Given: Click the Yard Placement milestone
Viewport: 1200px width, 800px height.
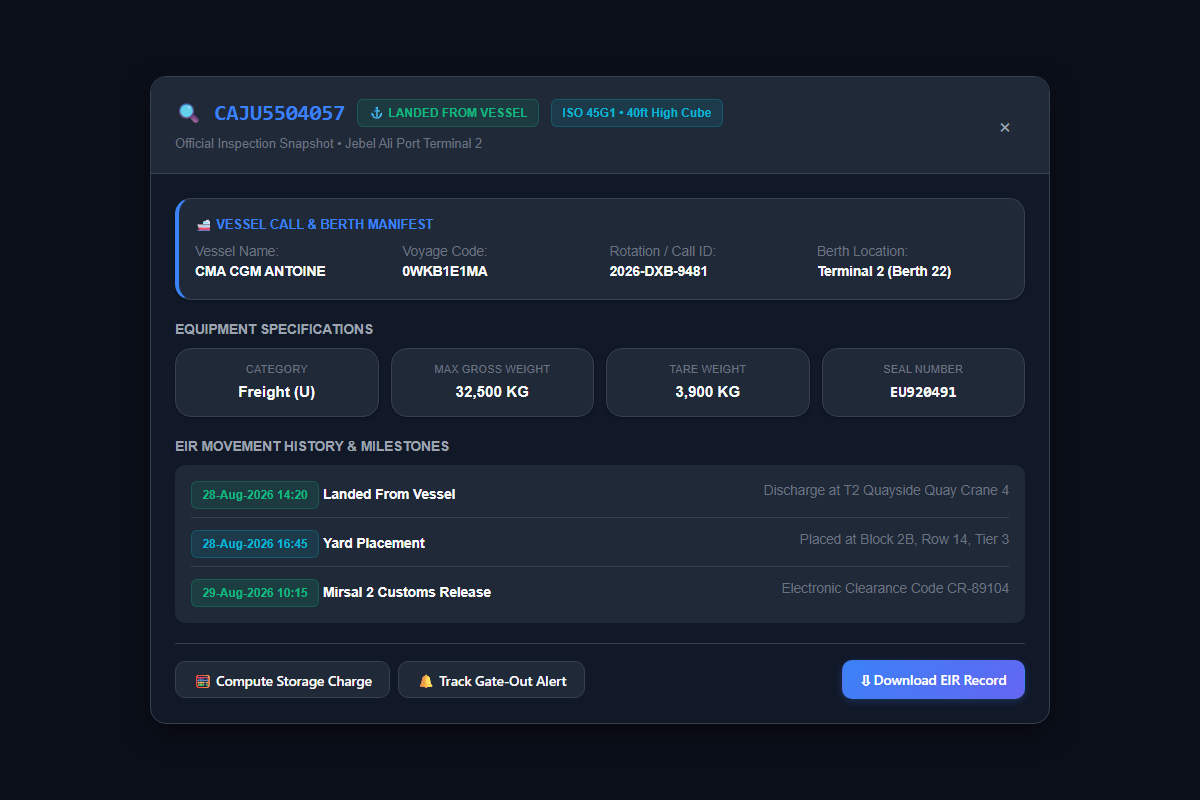Looking at the screenshot, I should coord(374,543).
